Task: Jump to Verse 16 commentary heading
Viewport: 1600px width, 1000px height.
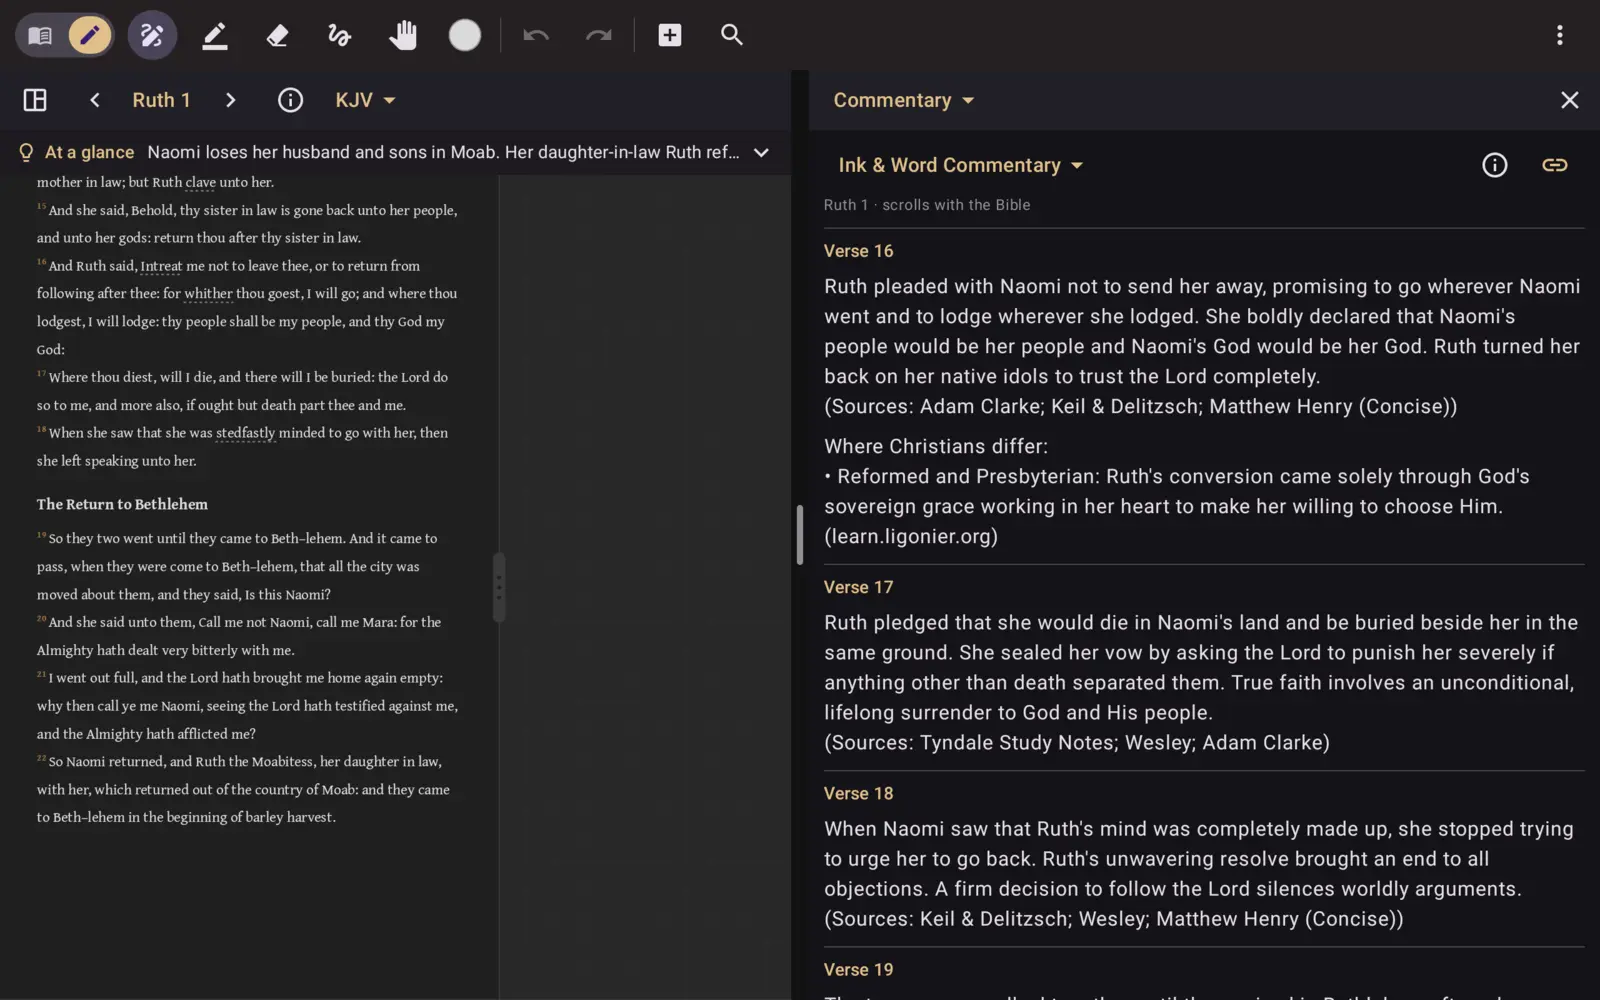Action: [858, 251]
